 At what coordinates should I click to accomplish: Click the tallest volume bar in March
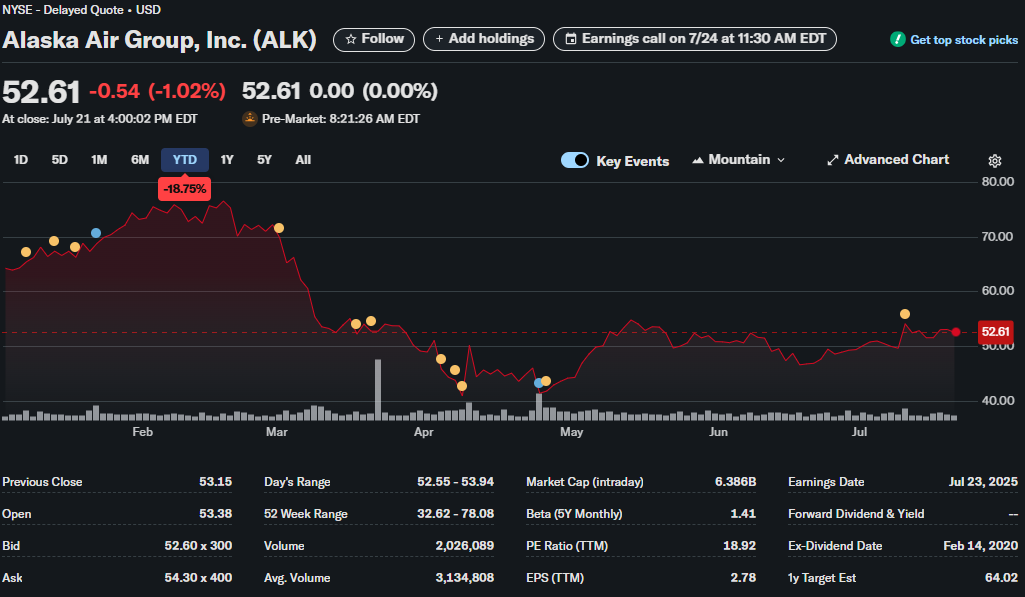coord(378,389)
